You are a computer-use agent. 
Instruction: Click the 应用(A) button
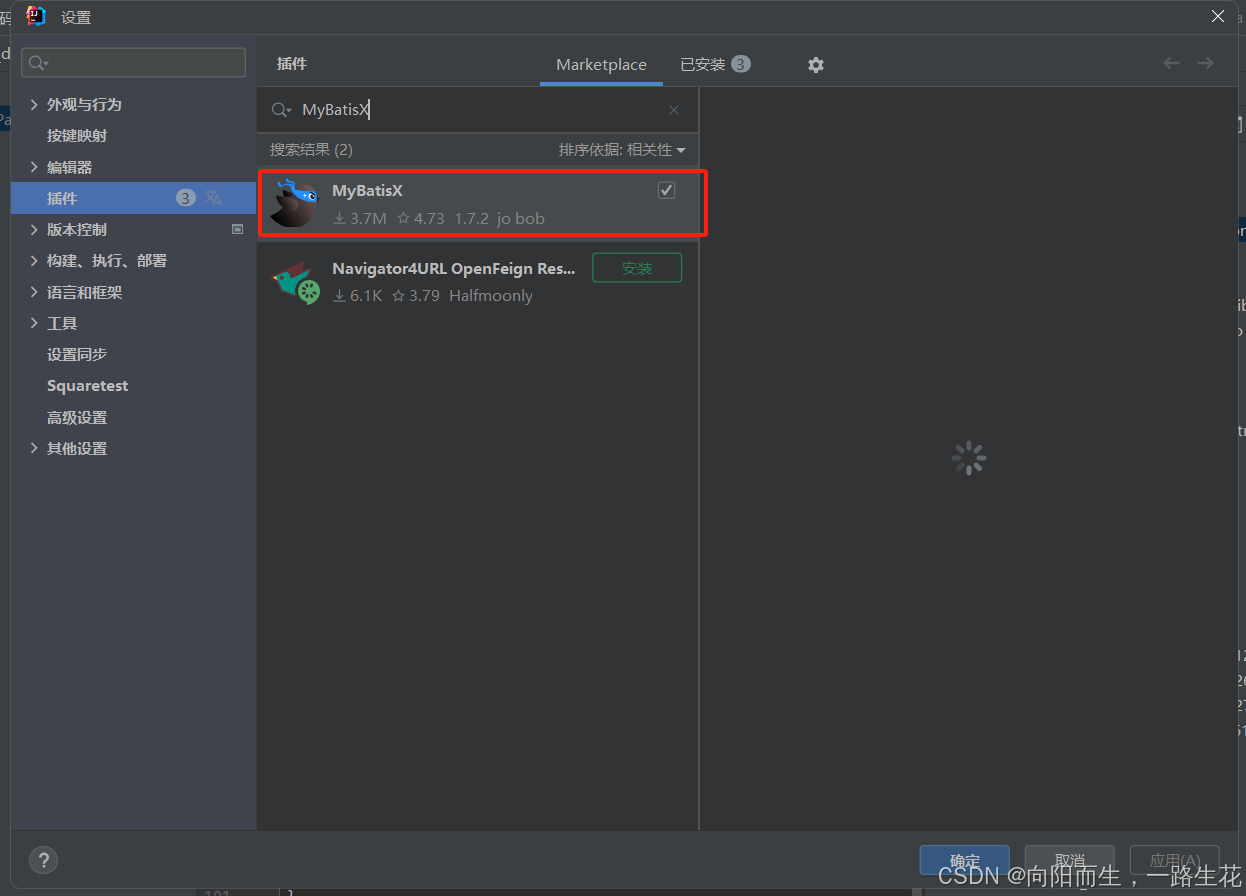click(1175, 861)
